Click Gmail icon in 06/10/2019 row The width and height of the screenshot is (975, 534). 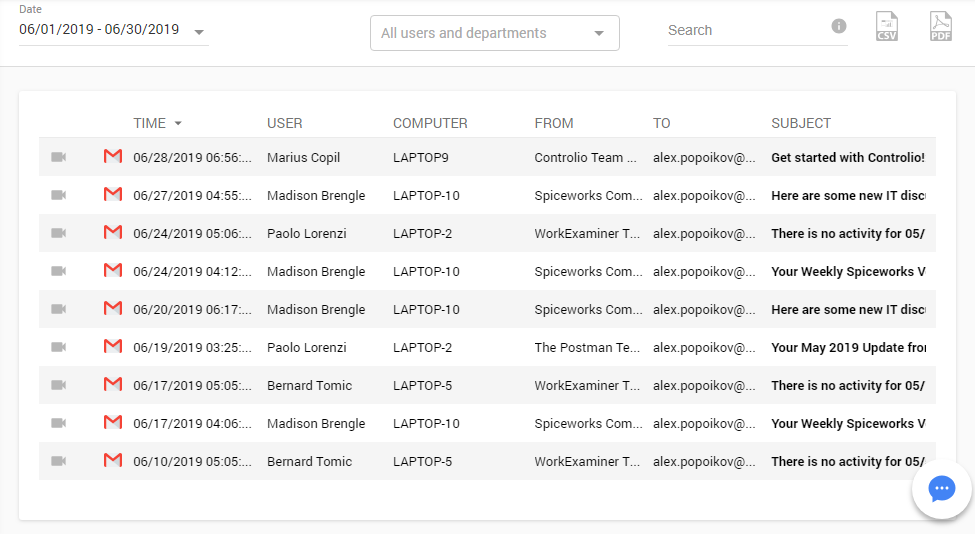point(113,461)
